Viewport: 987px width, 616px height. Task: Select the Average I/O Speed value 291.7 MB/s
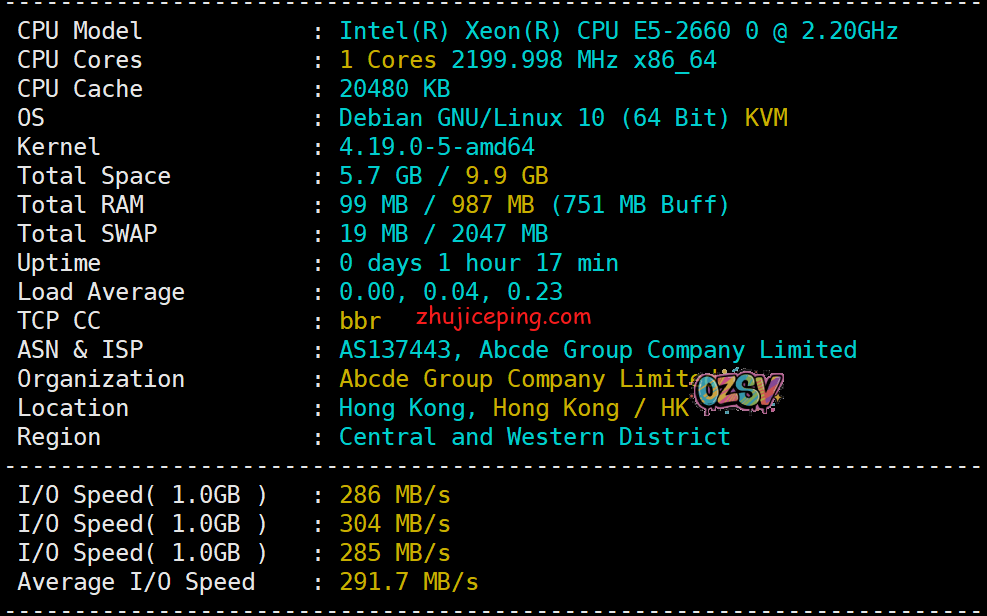click(x=409, y=581)
